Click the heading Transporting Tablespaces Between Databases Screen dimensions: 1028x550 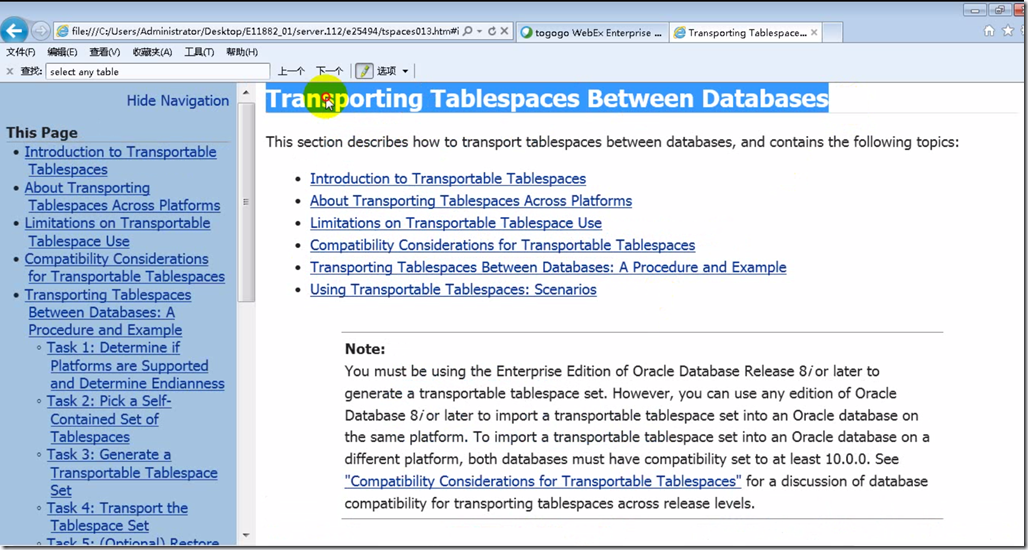point(547,99)
